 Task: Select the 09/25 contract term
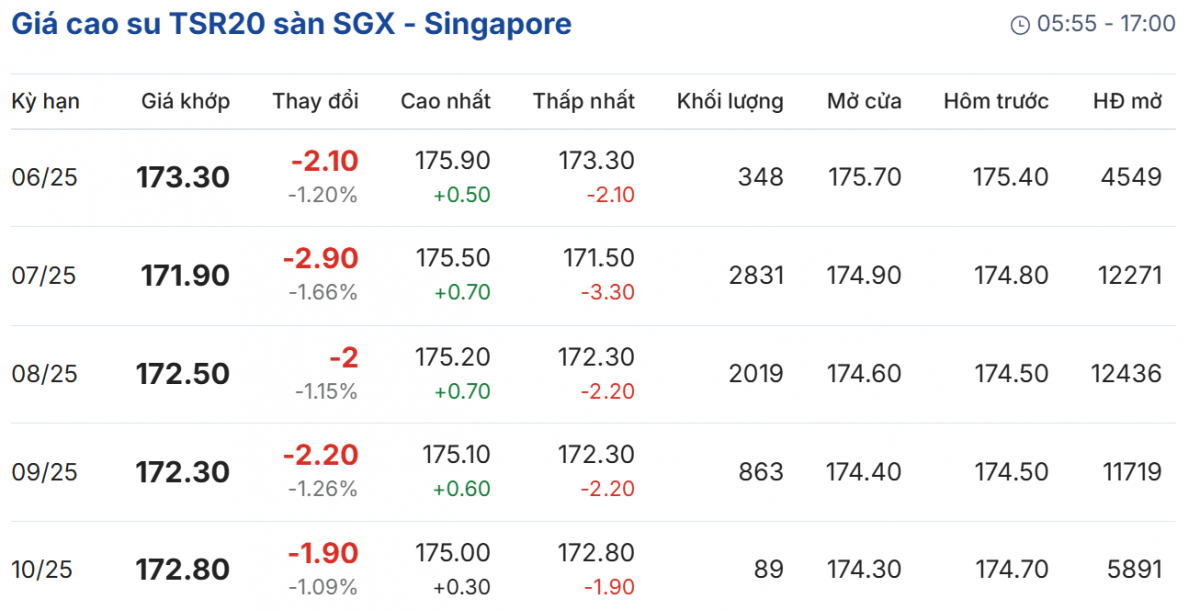tap(44, 472)
